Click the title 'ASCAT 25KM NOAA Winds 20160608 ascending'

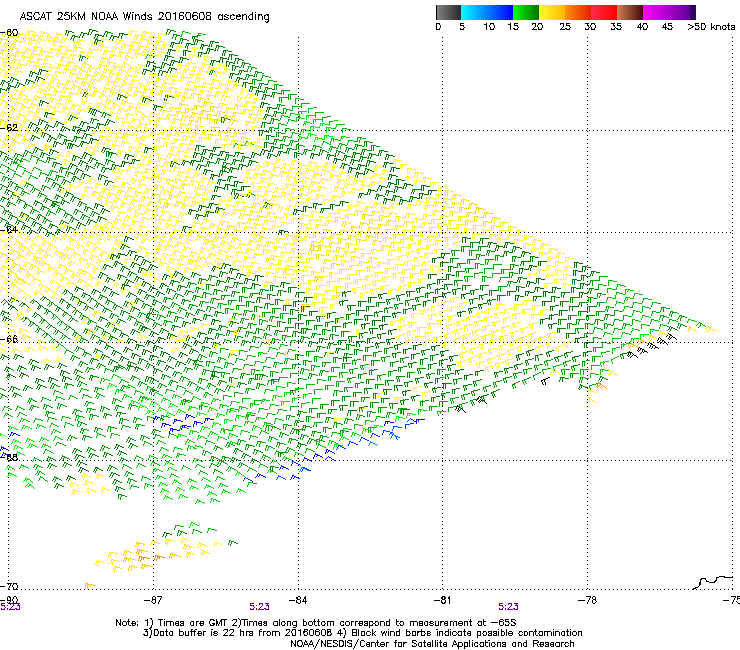144,17
